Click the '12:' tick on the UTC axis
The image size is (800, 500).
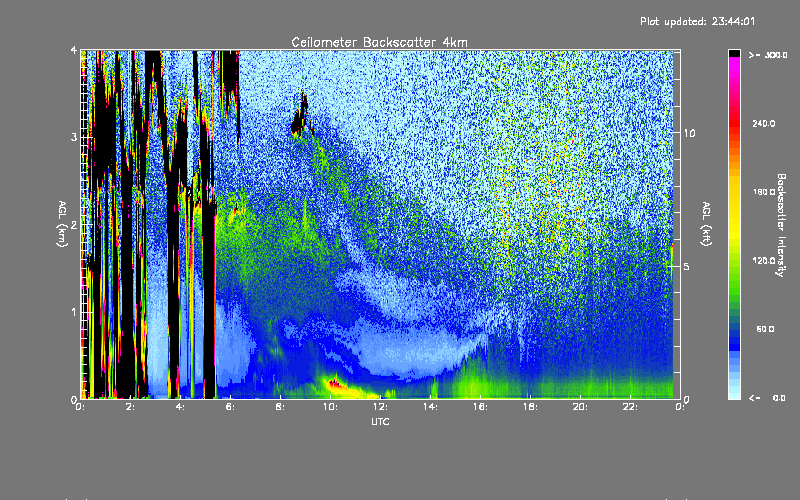click(x=380, y=407)
